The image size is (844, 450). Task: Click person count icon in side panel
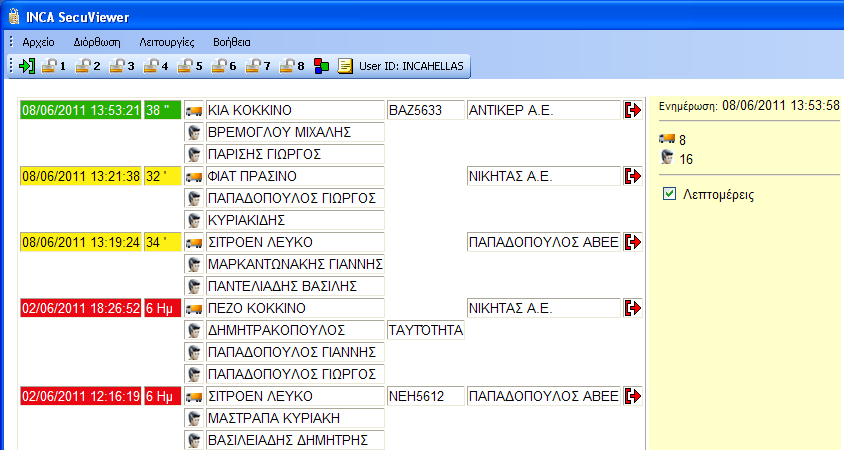[x=667, y=158]
